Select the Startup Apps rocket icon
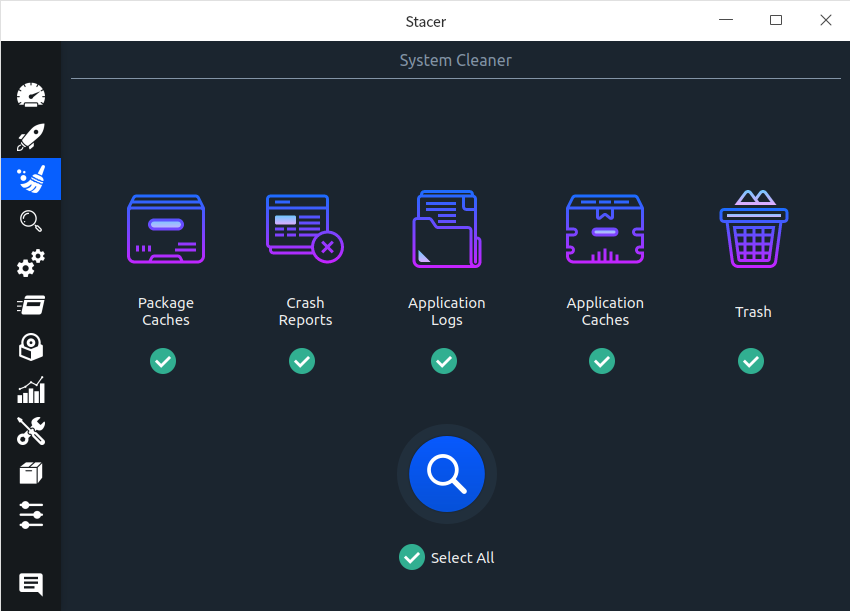 coord(30,137)
